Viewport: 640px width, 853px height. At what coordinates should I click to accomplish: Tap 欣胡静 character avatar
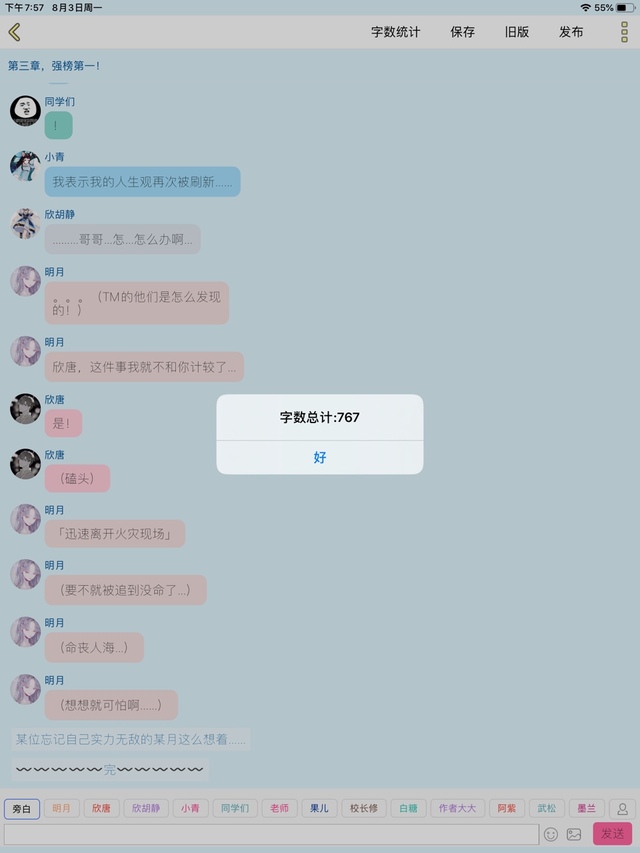point(26,224)
